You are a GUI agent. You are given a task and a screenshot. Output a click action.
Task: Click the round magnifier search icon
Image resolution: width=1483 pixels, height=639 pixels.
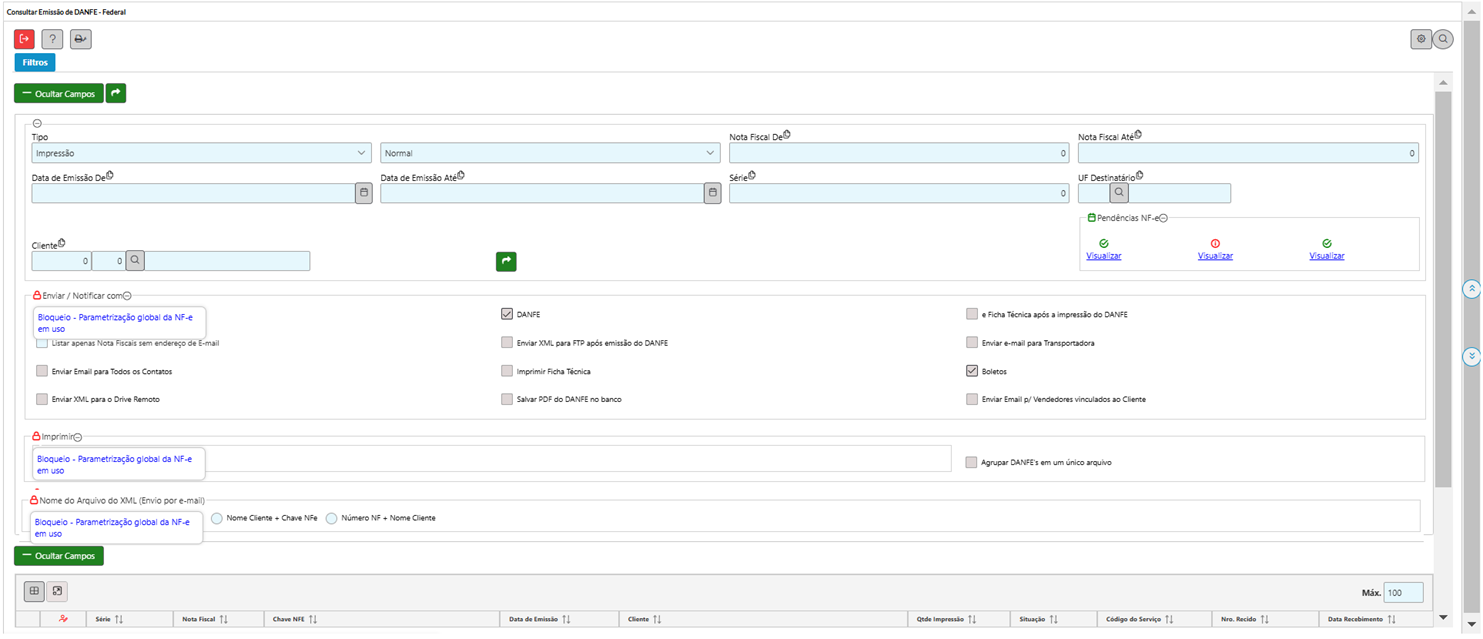click(1443, 39)
